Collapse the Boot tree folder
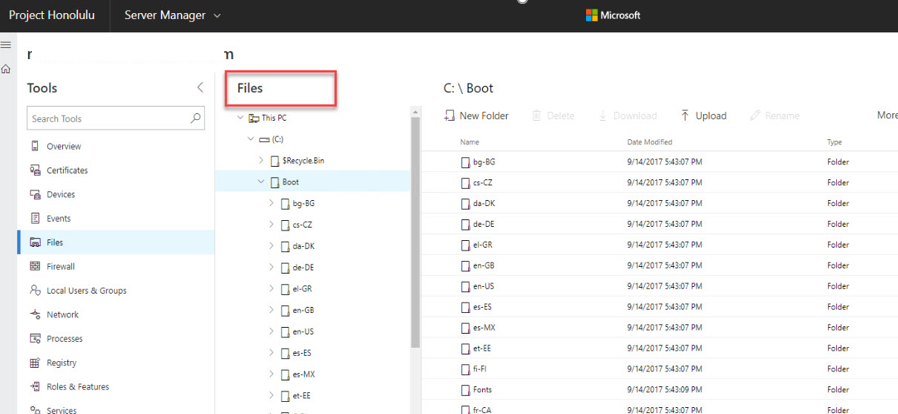 pyautogui.click(x=261, y=182)
